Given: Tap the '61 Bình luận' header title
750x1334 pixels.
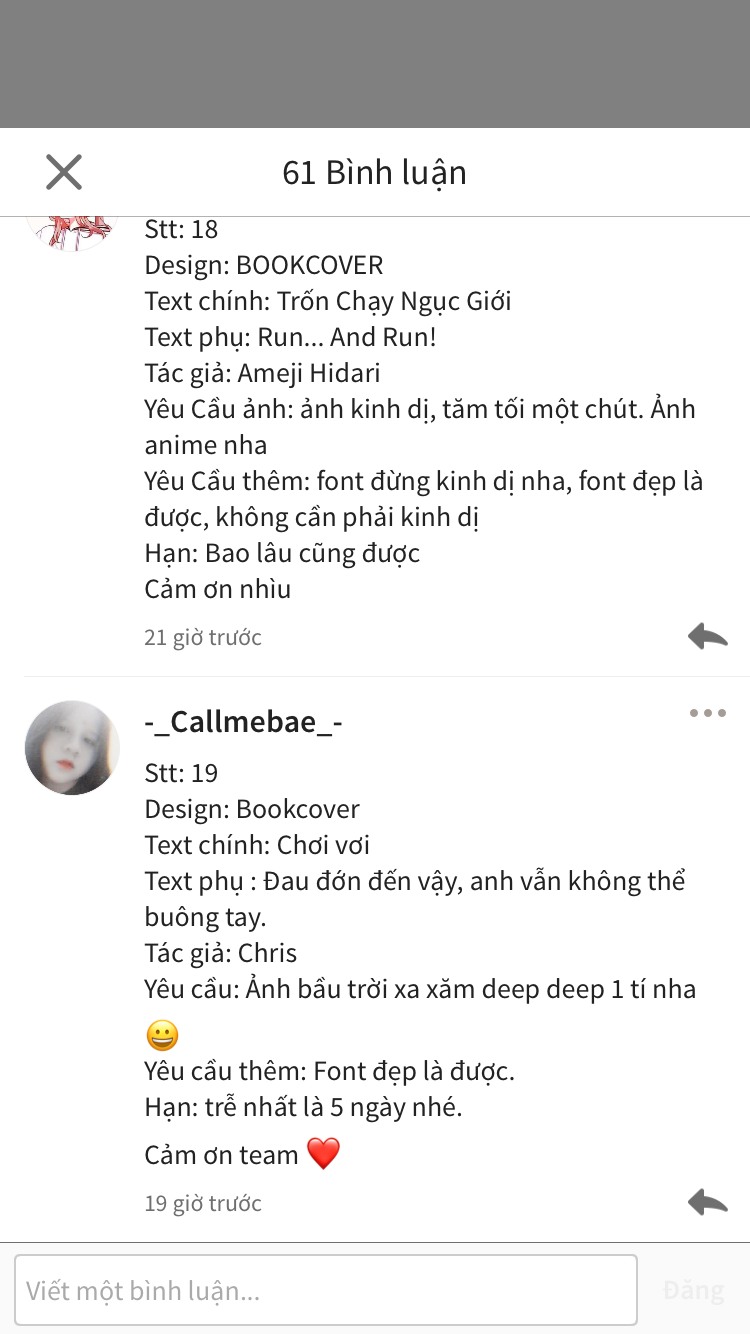Looking at the screenshot, I should (x=375, y=173).
